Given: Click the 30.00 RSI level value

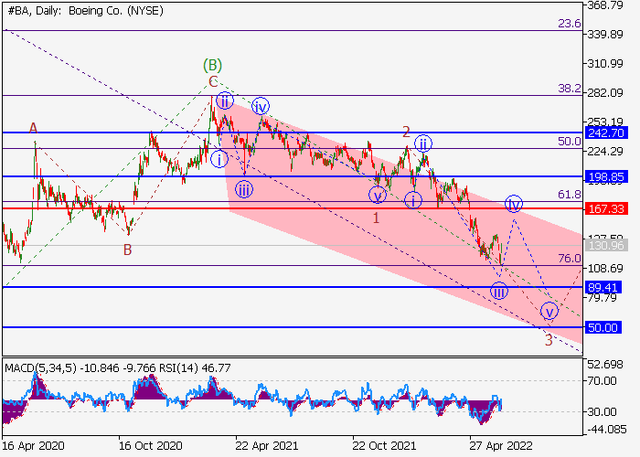Looking at the screenshot, I should [x=602, y=412].
